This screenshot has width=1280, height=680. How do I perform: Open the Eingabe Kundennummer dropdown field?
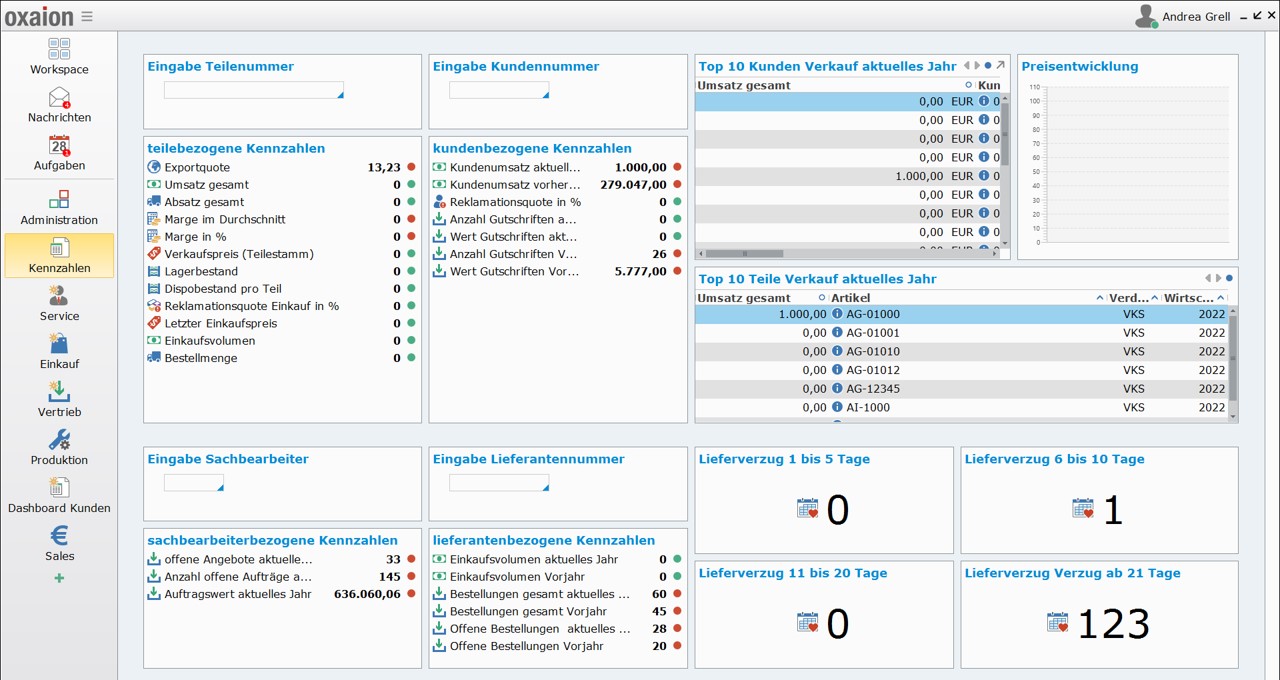(499, 90)
